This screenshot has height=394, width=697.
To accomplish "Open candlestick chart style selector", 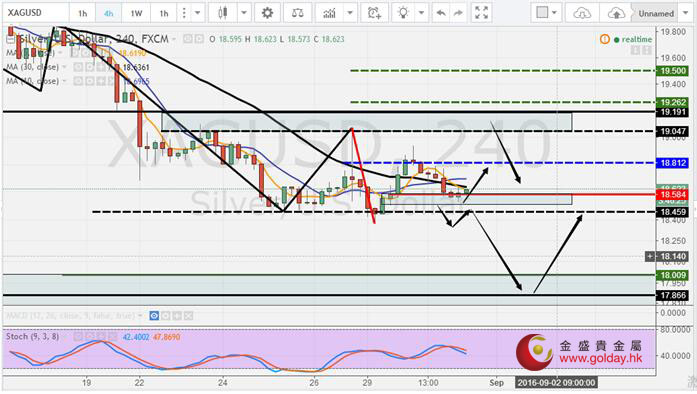I will pos(223,13).
